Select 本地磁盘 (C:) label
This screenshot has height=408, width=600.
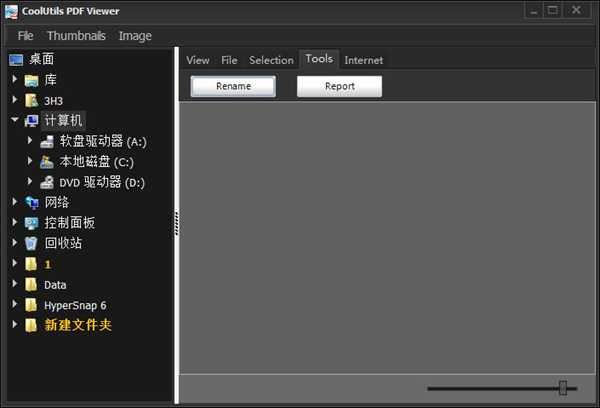[96, 162]
